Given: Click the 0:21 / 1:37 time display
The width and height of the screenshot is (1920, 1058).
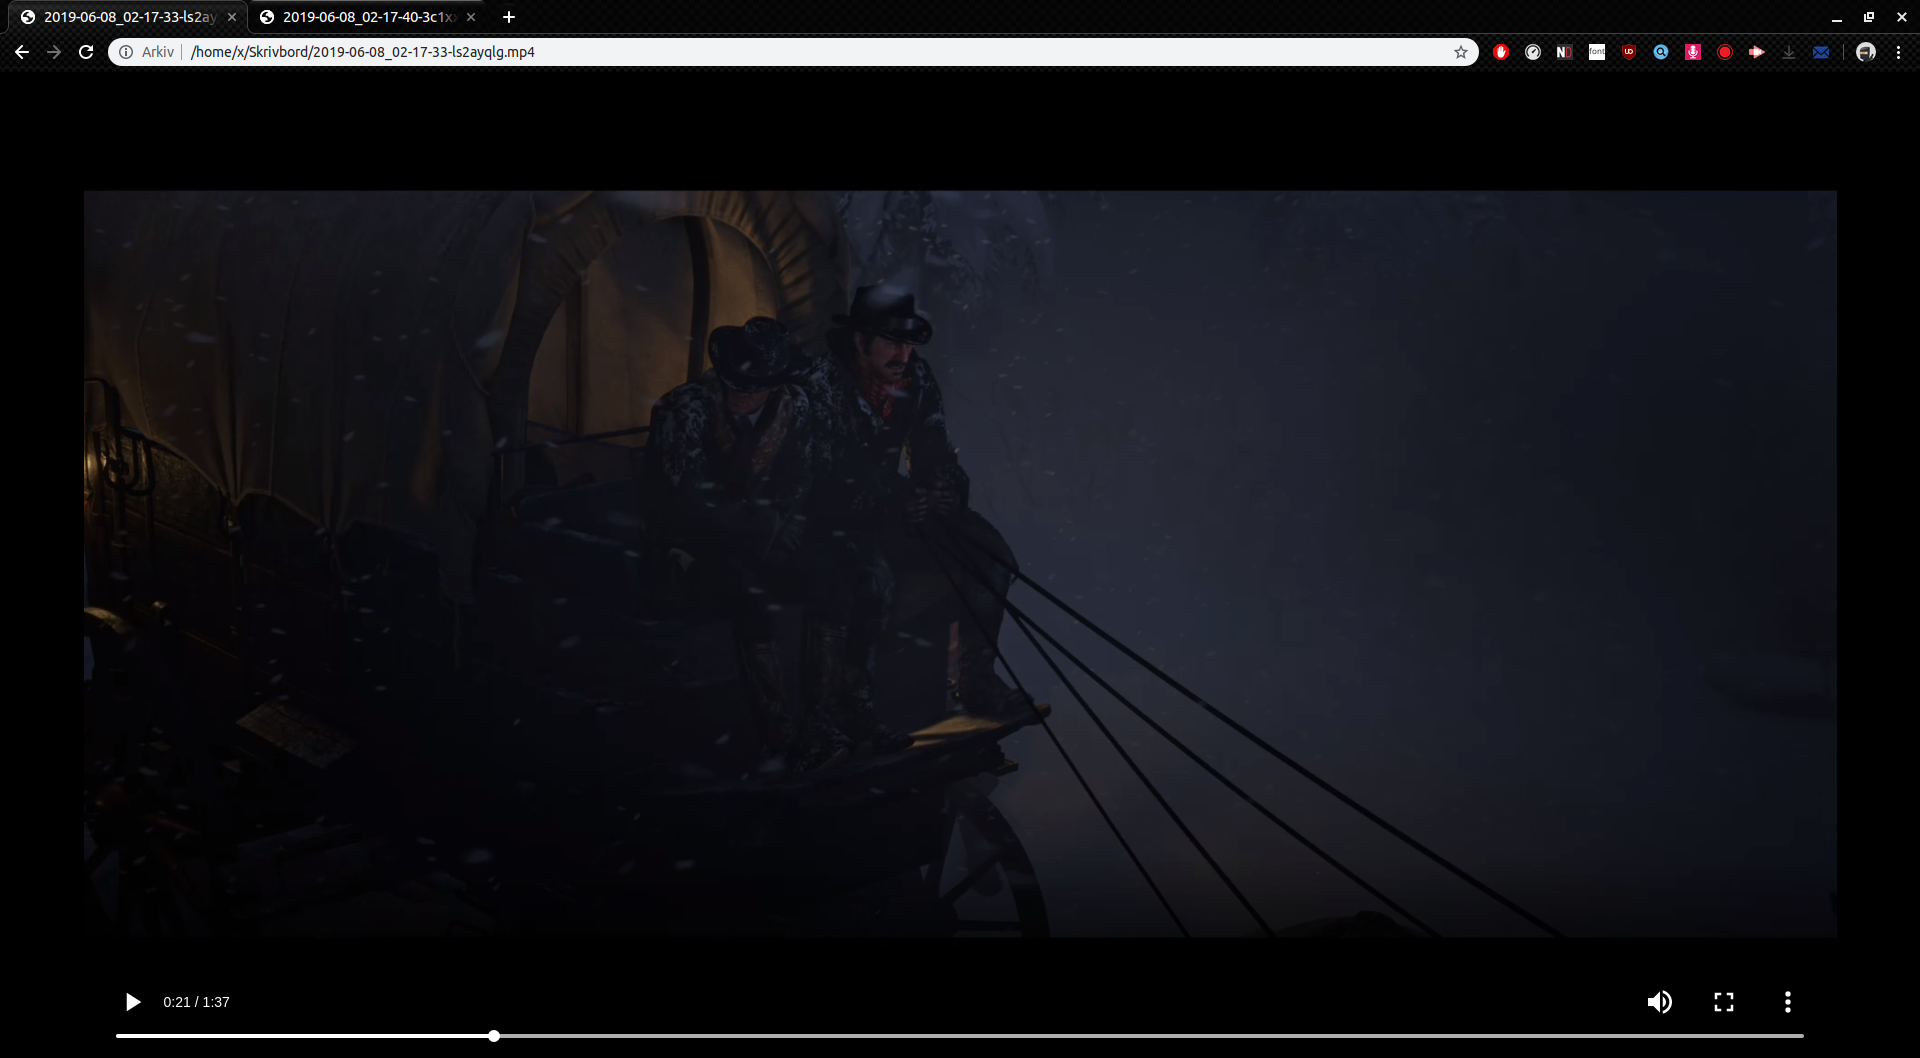Looking at the screenshot, I should 196,1002.
